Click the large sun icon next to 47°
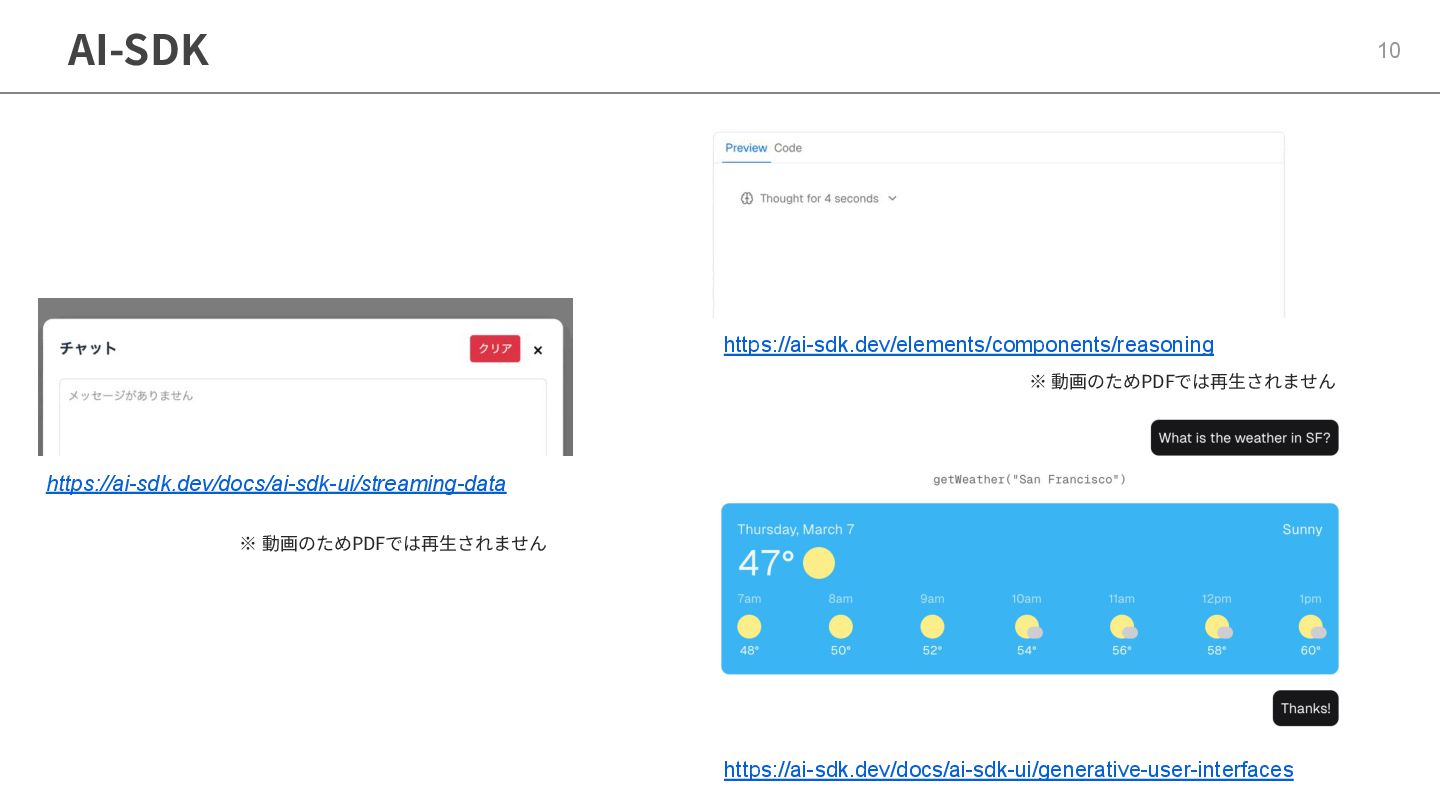Image resolution: width=1440 pixels, height=810 pixels. [819, 563]
